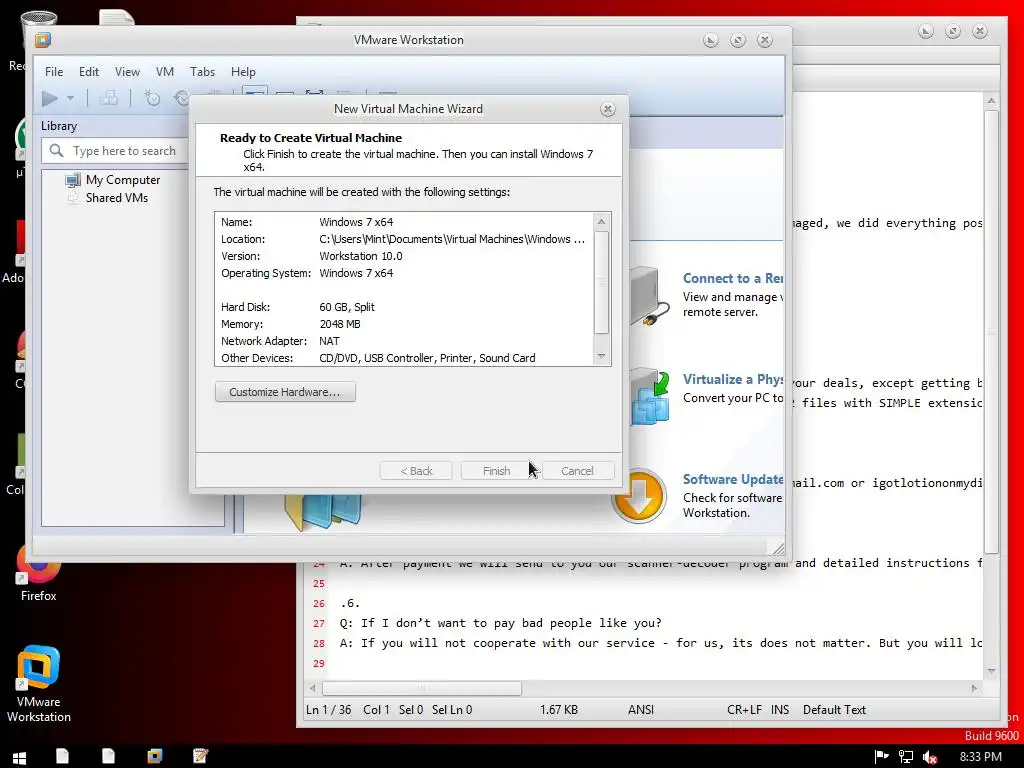Click the notepad editor taskbar icon
The height and width of the screenshot is (768, 1024).
click(x=200, y=756)
